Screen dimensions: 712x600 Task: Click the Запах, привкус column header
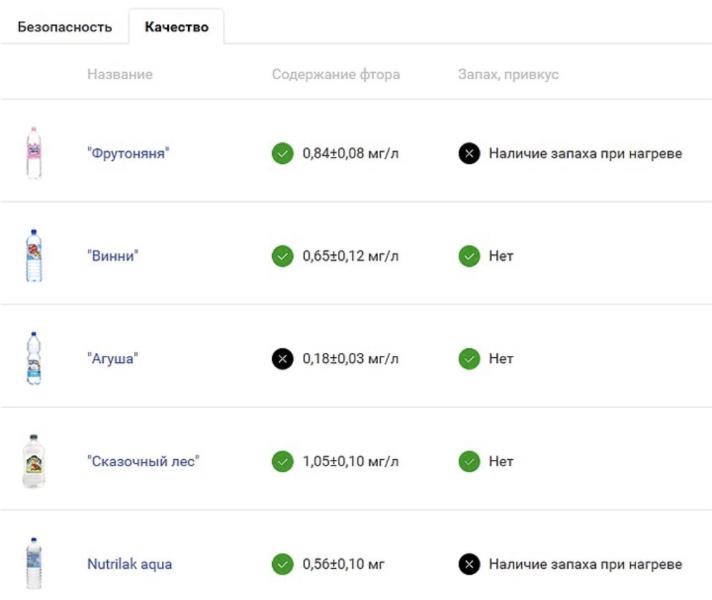click(508, 74)
